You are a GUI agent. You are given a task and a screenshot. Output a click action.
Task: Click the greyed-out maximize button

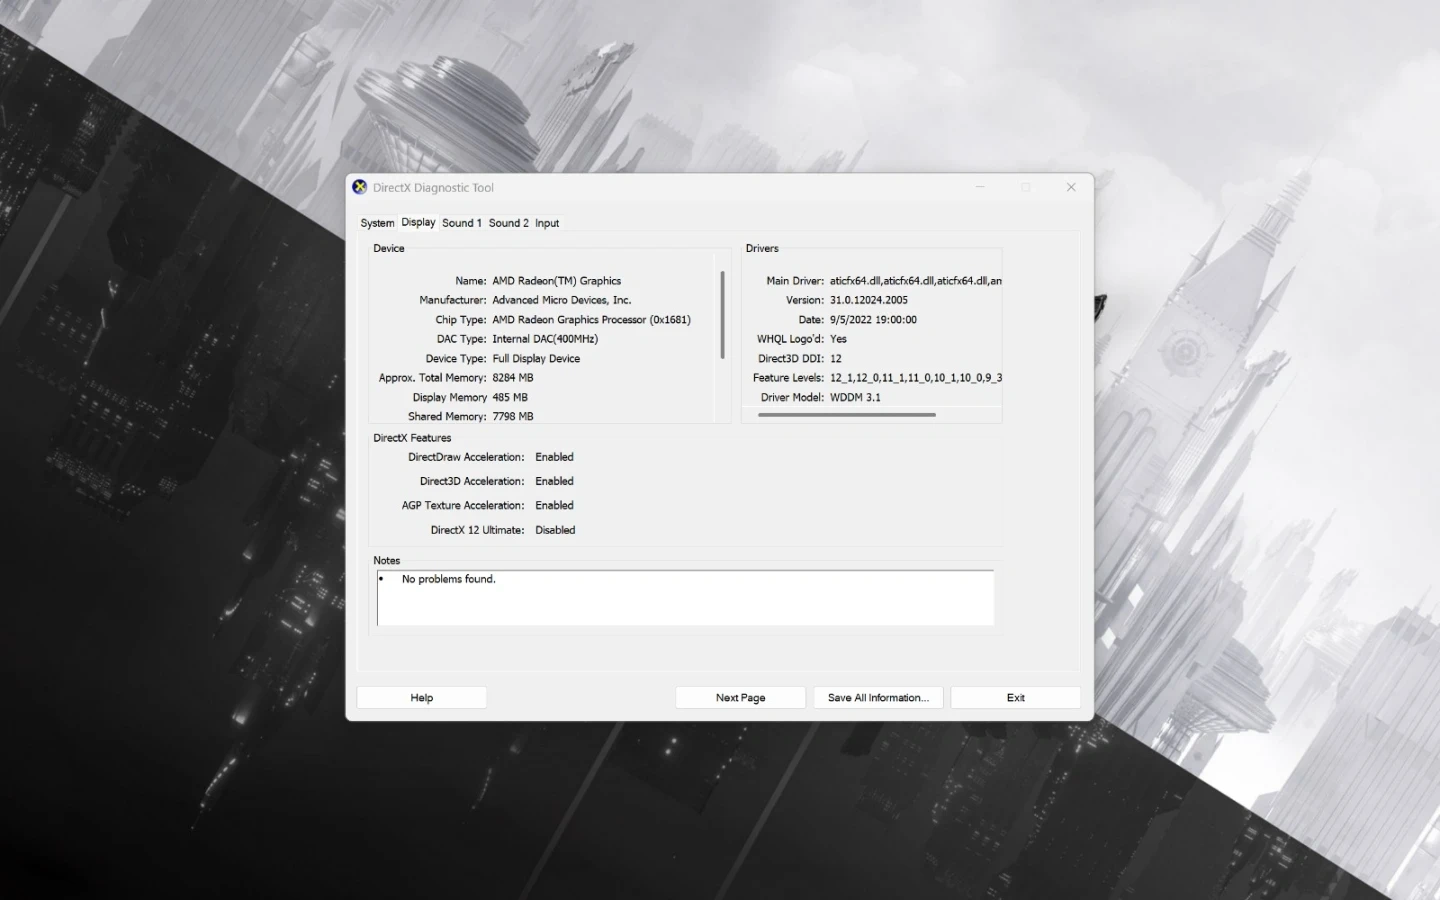(1026, 187)
